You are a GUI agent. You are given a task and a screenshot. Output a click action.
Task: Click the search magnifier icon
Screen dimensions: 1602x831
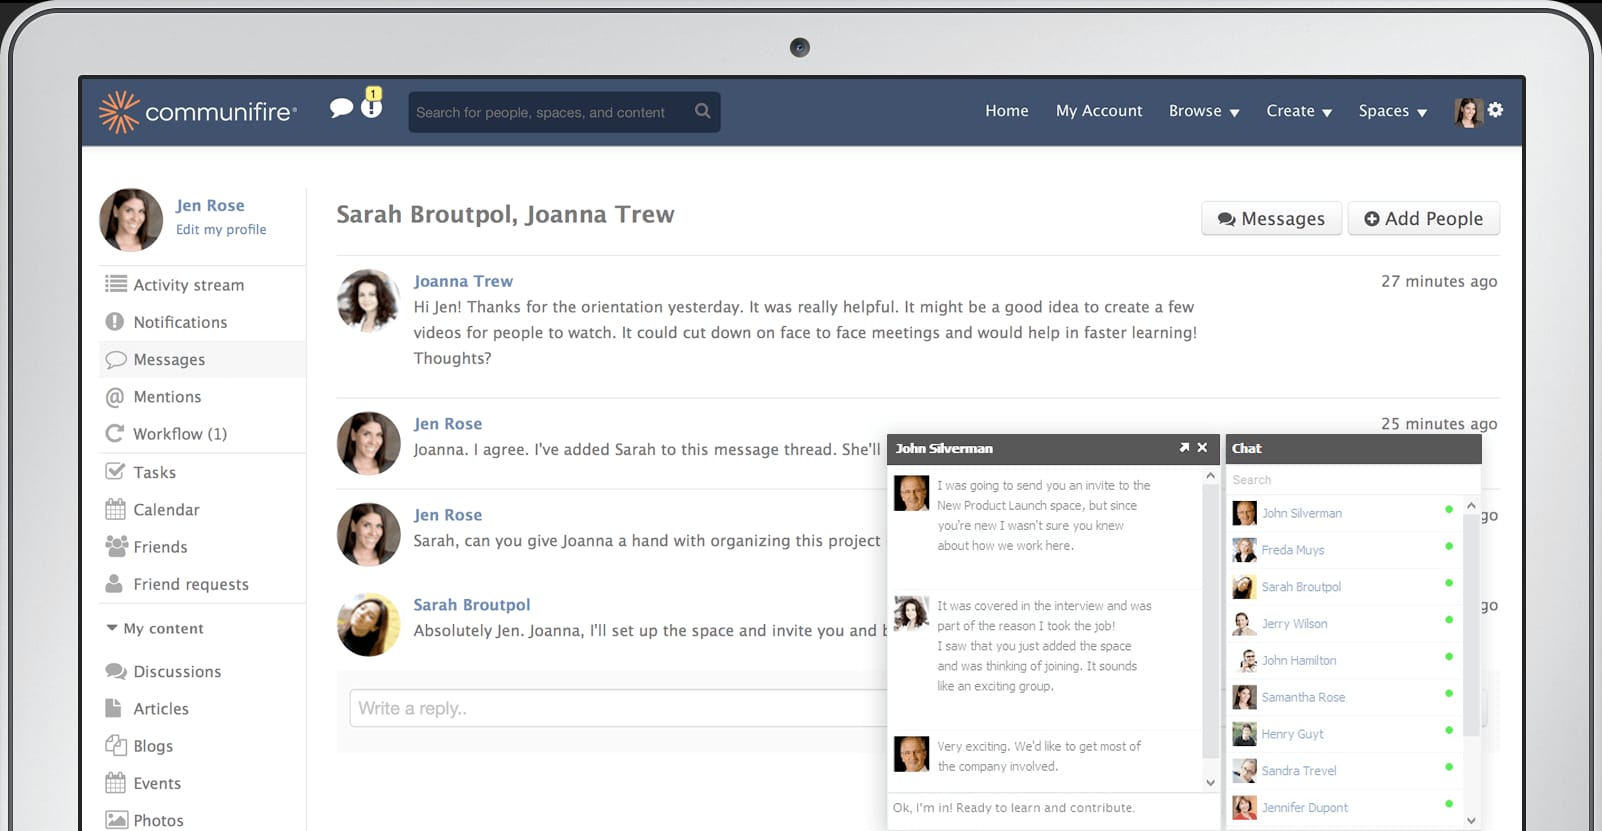[x=703, y=111]
